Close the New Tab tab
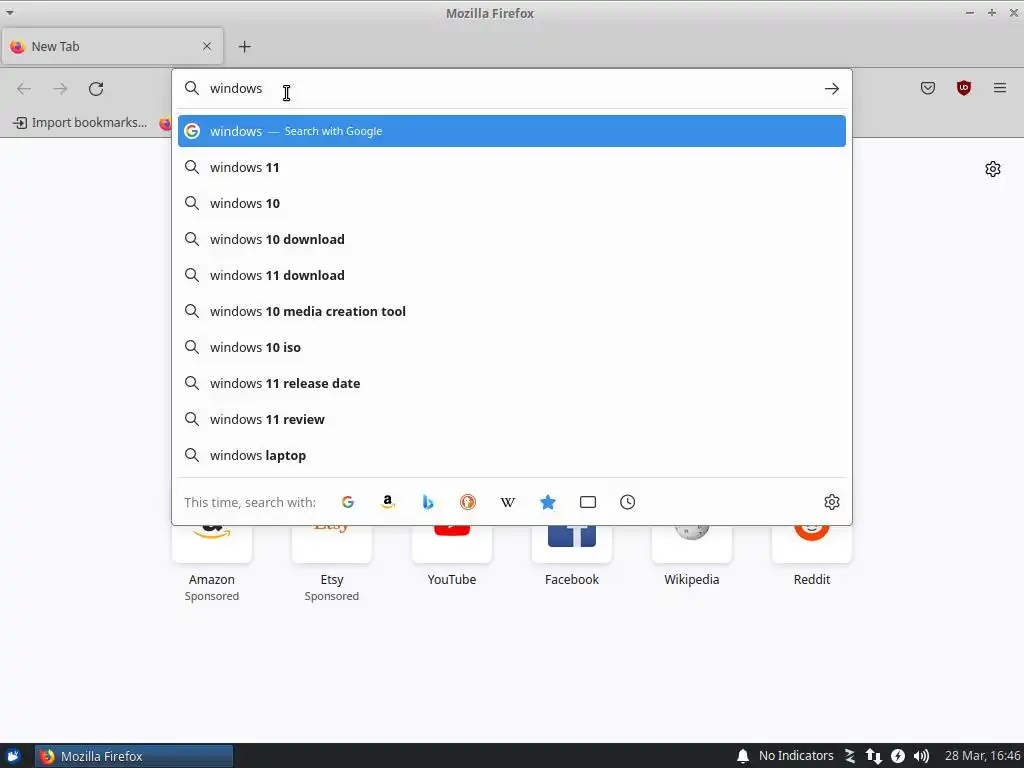Image resolution: width=1024 pixels, height=768 pixels. [206, 46]
